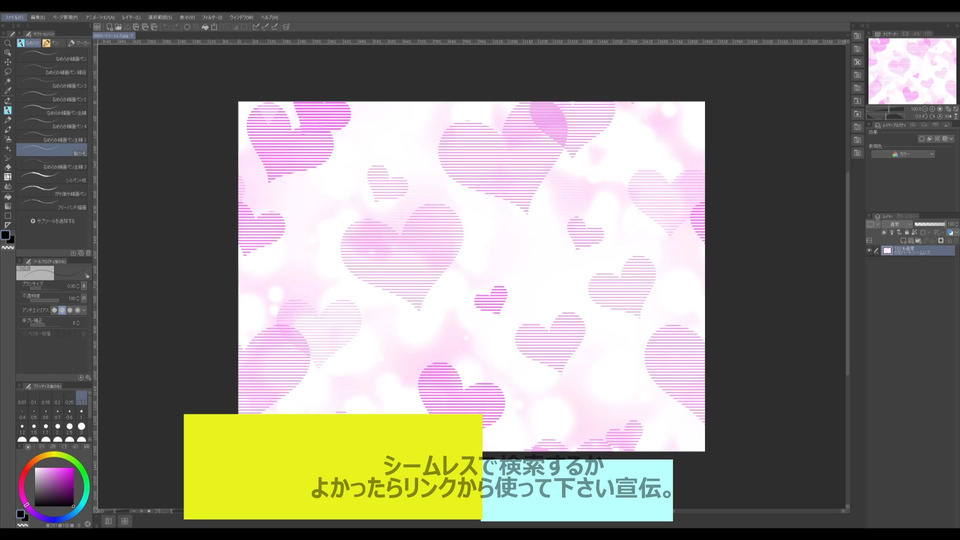Toggle the vector snap checkbox in Tool Property
This screenshot has width=960, height=540.
pos(26,334)
